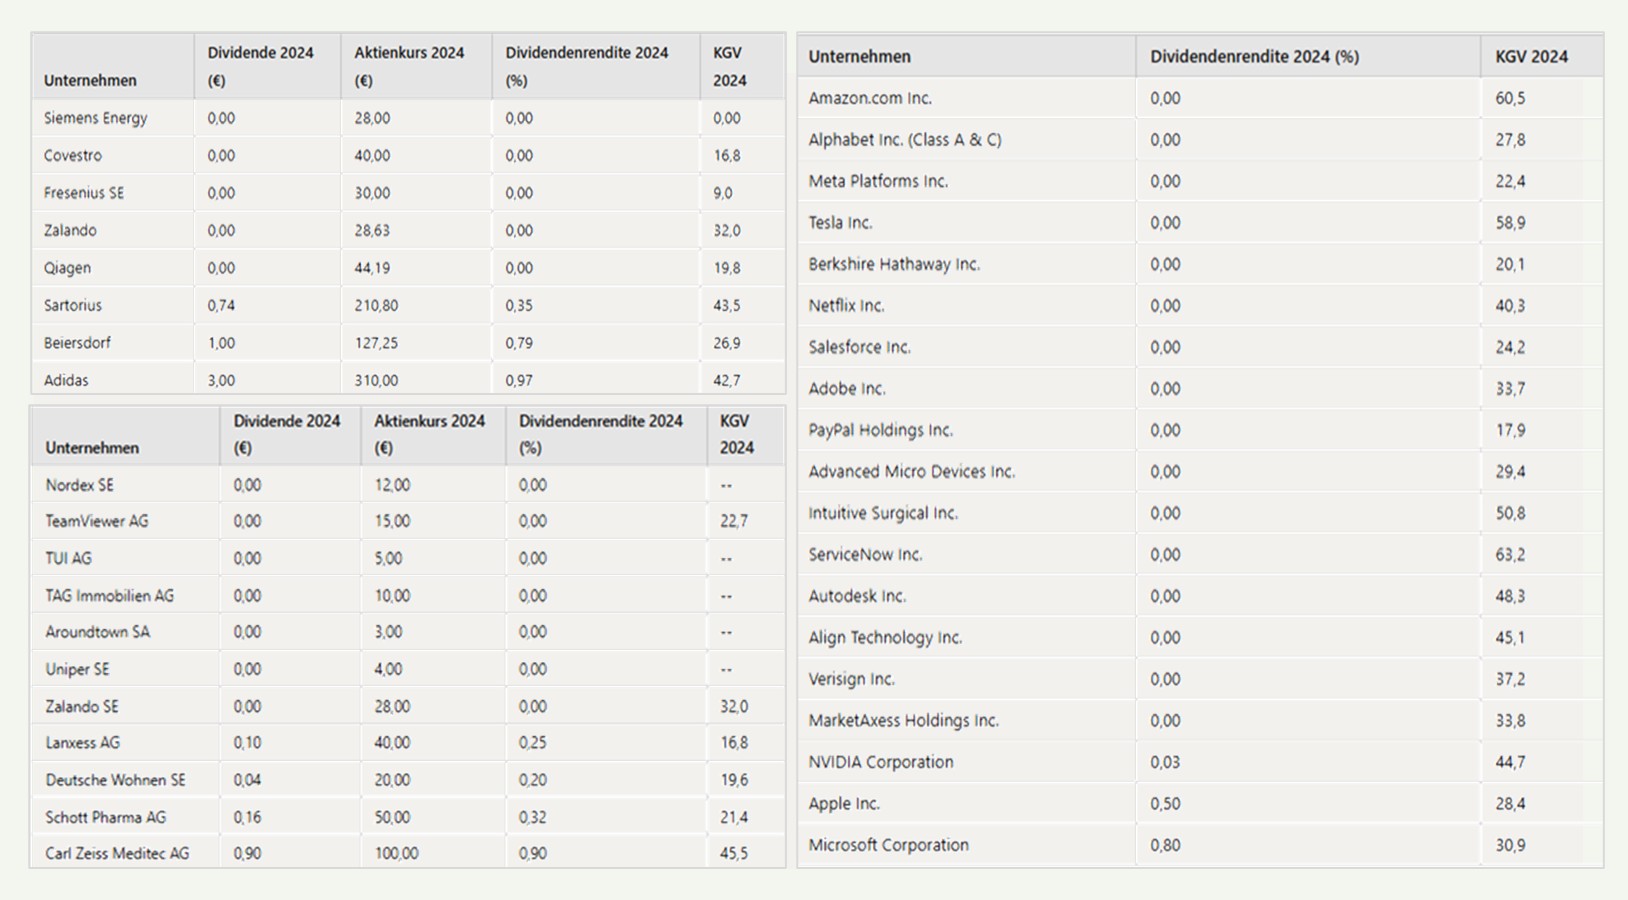Select the Adidas row name

tap(66, 380)
